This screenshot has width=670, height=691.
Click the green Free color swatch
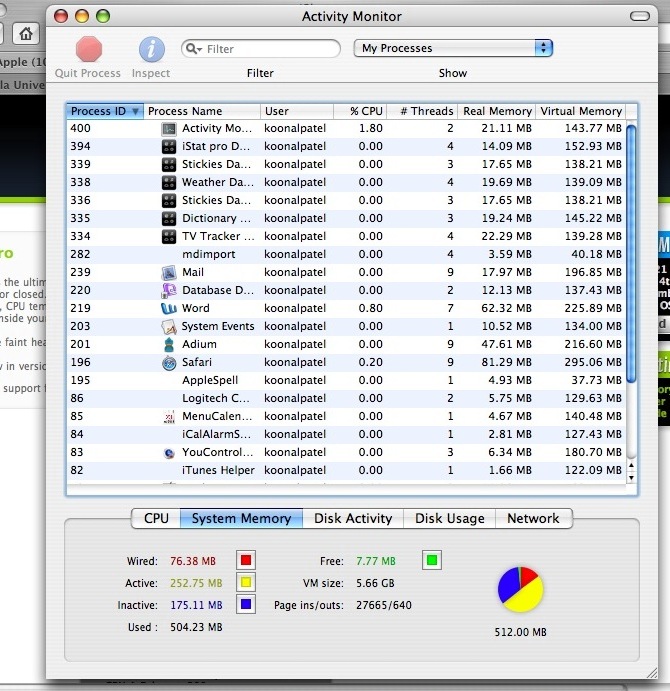pyautogui.click(x=432, y=560)
